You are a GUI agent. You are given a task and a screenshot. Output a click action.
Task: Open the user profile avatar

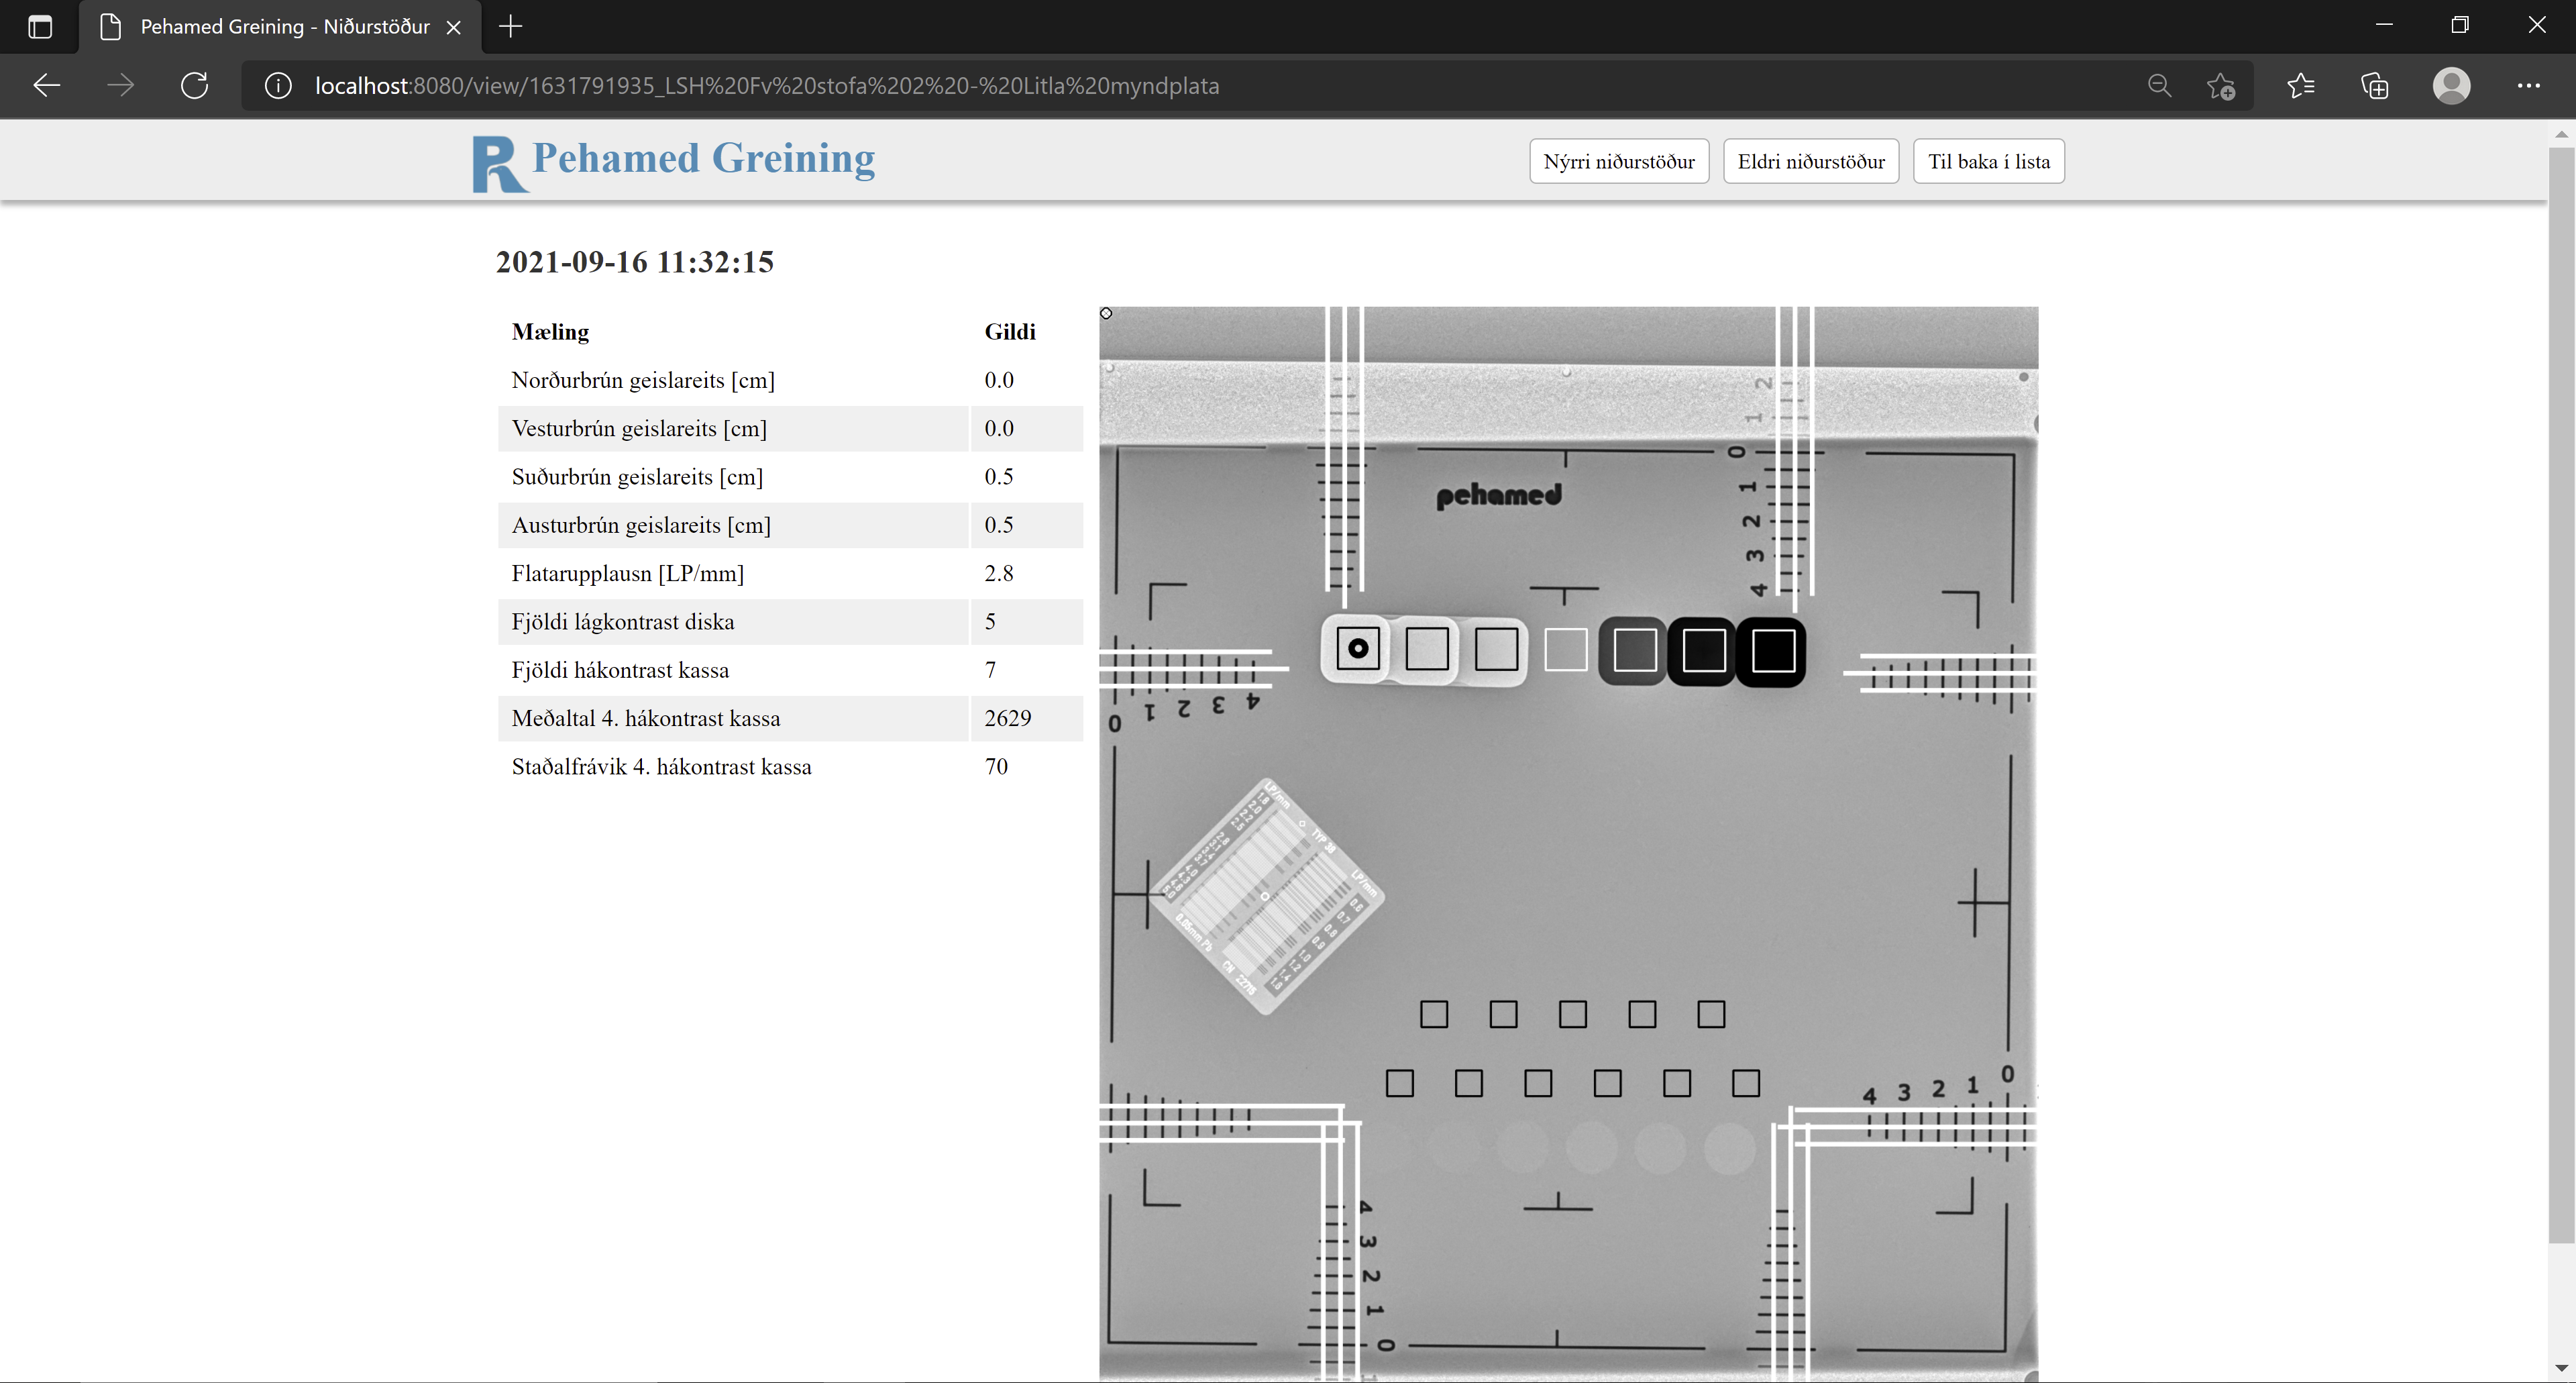pos(2451,86)
